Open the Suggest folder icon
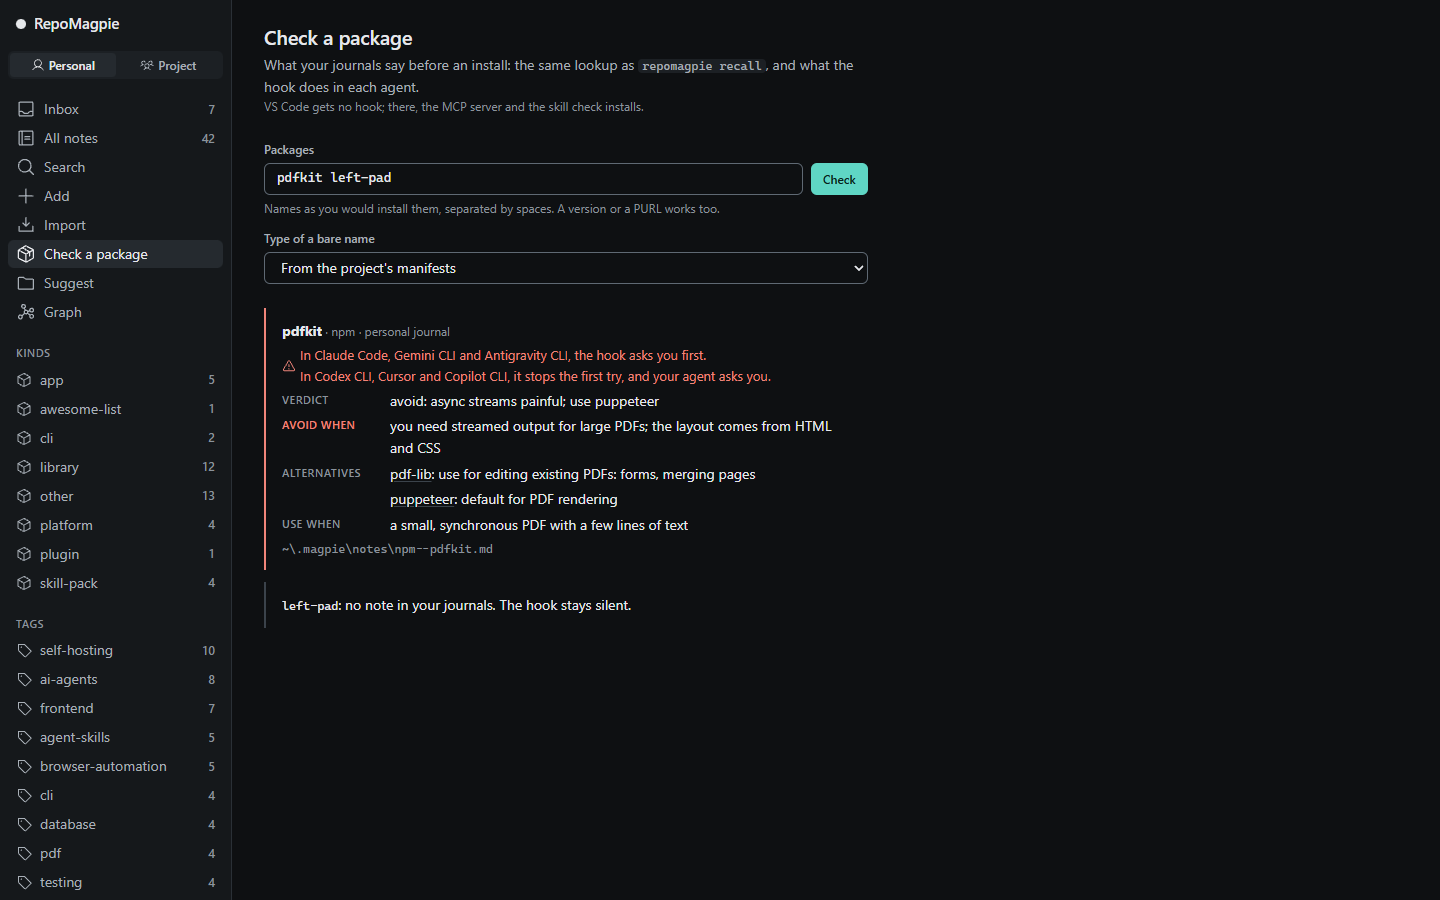This screenshot has height=900, width=1440. tap(26, 283)
